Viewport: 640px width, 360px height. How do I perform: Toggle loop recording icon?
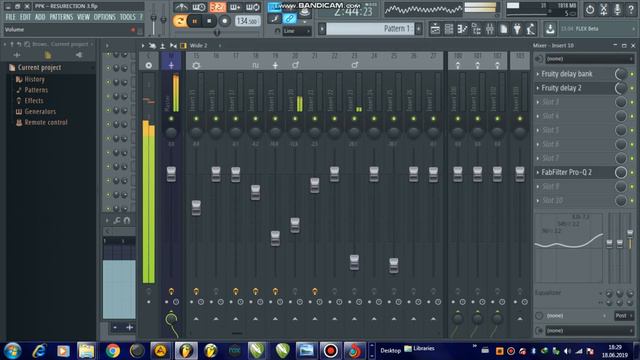tap(253, 7)
